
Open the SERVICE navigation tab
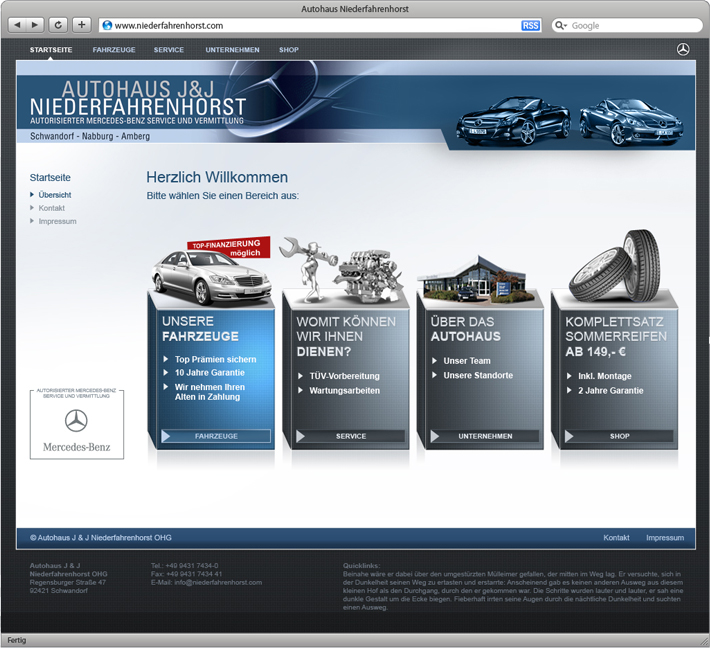(168, 50)
